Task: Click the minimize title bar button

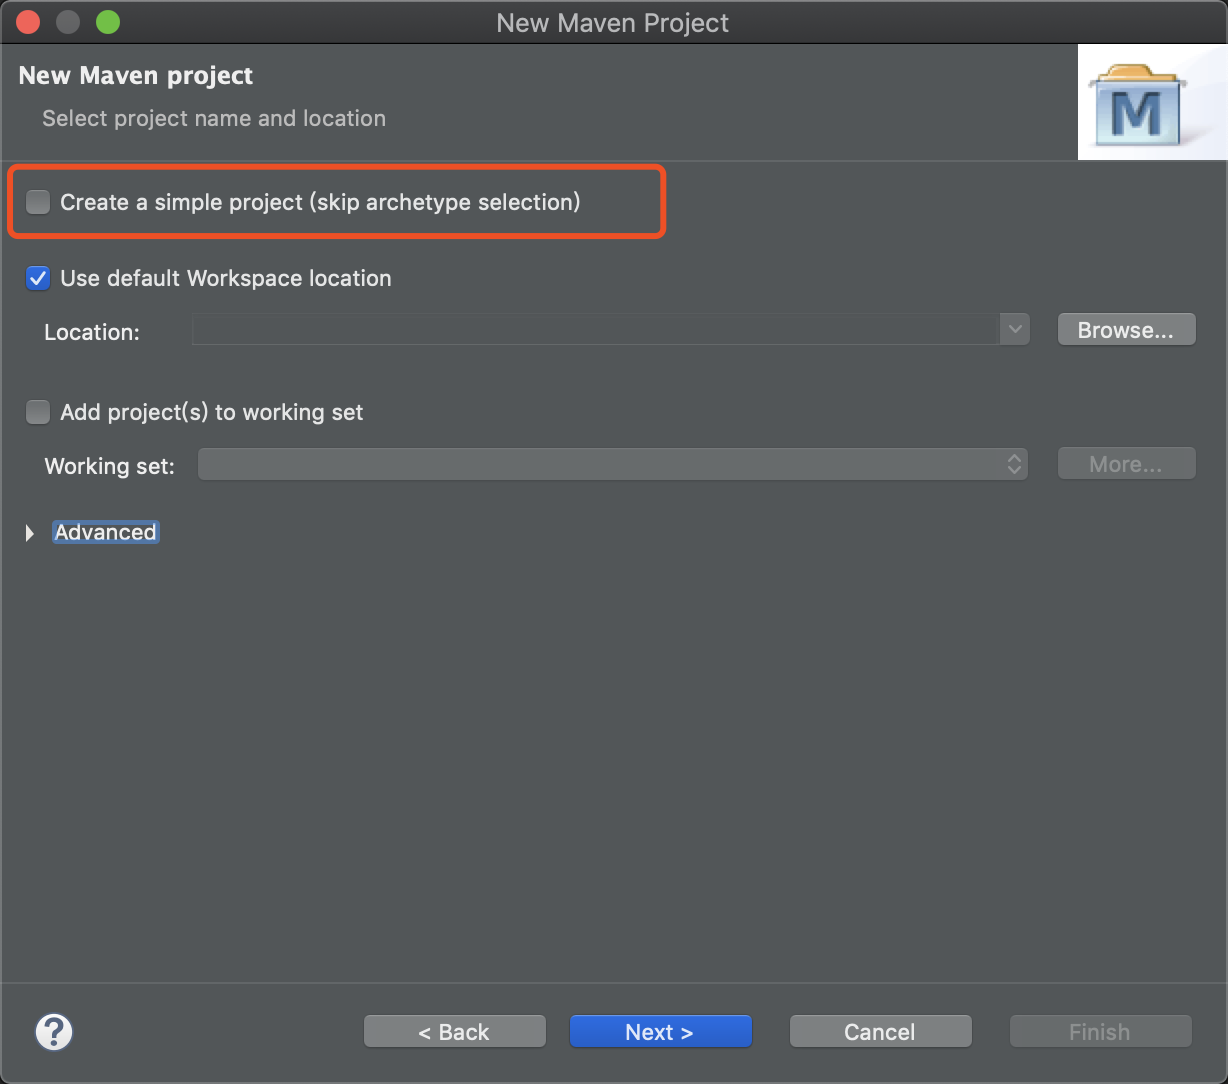Action: (68, 22)
